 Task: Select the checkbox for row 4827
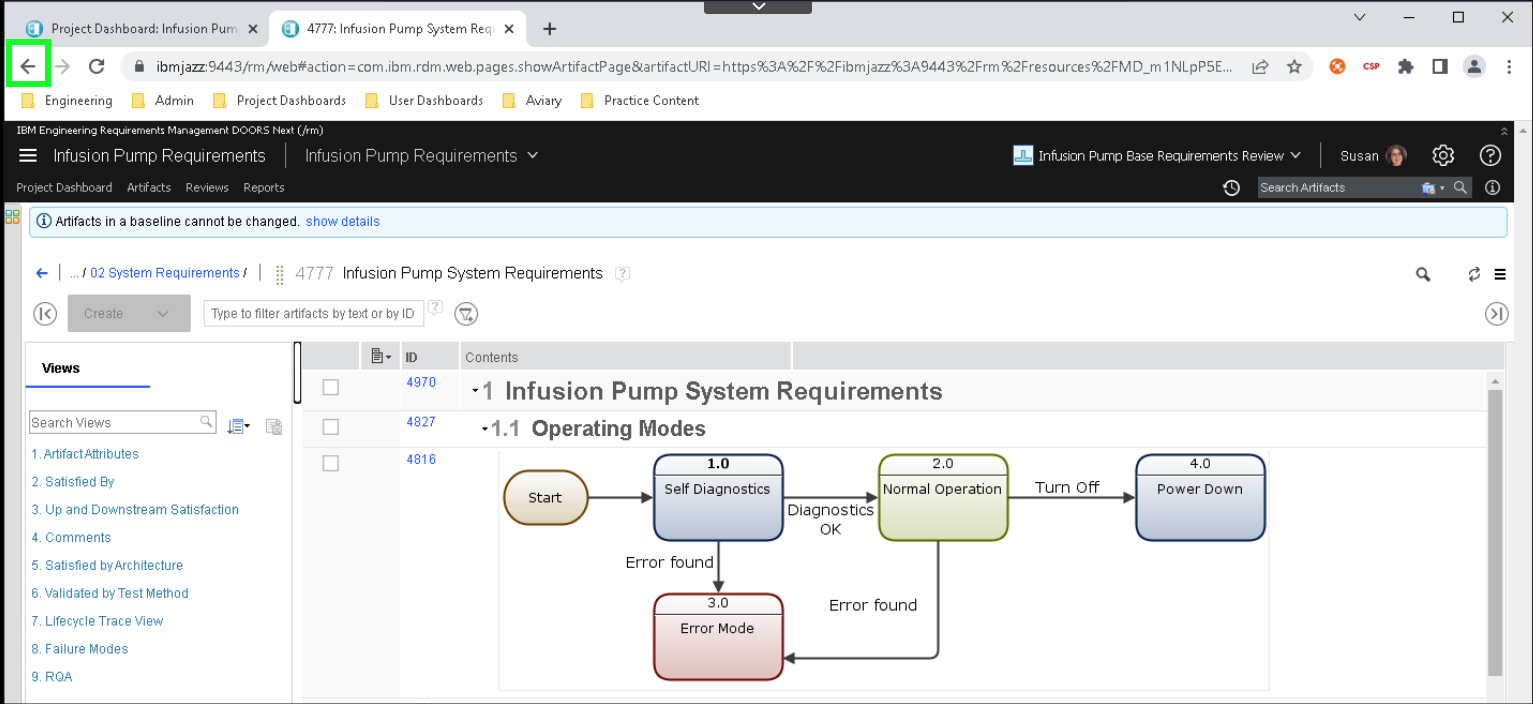(331, 427)
